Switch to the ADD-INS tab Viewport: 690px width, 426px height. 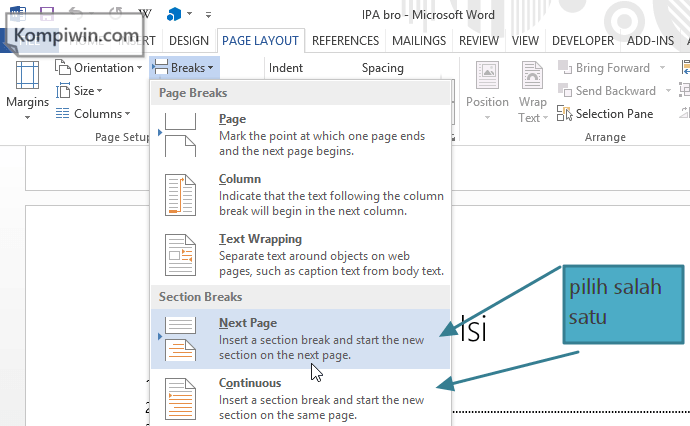coord(650,41)
